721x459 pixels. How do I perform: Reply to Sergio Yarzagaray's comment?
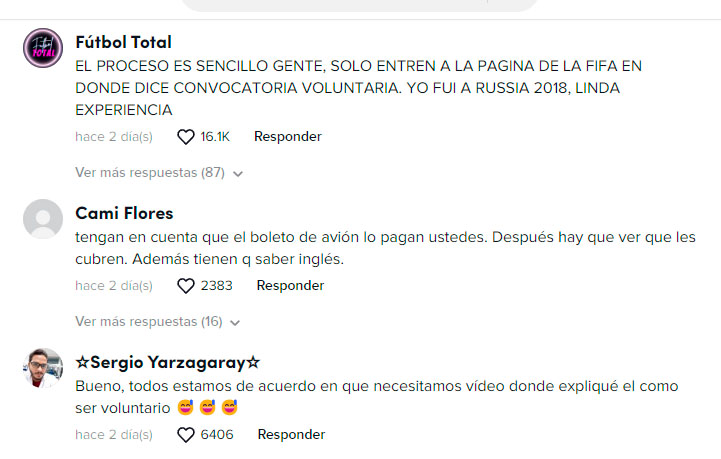291,435
